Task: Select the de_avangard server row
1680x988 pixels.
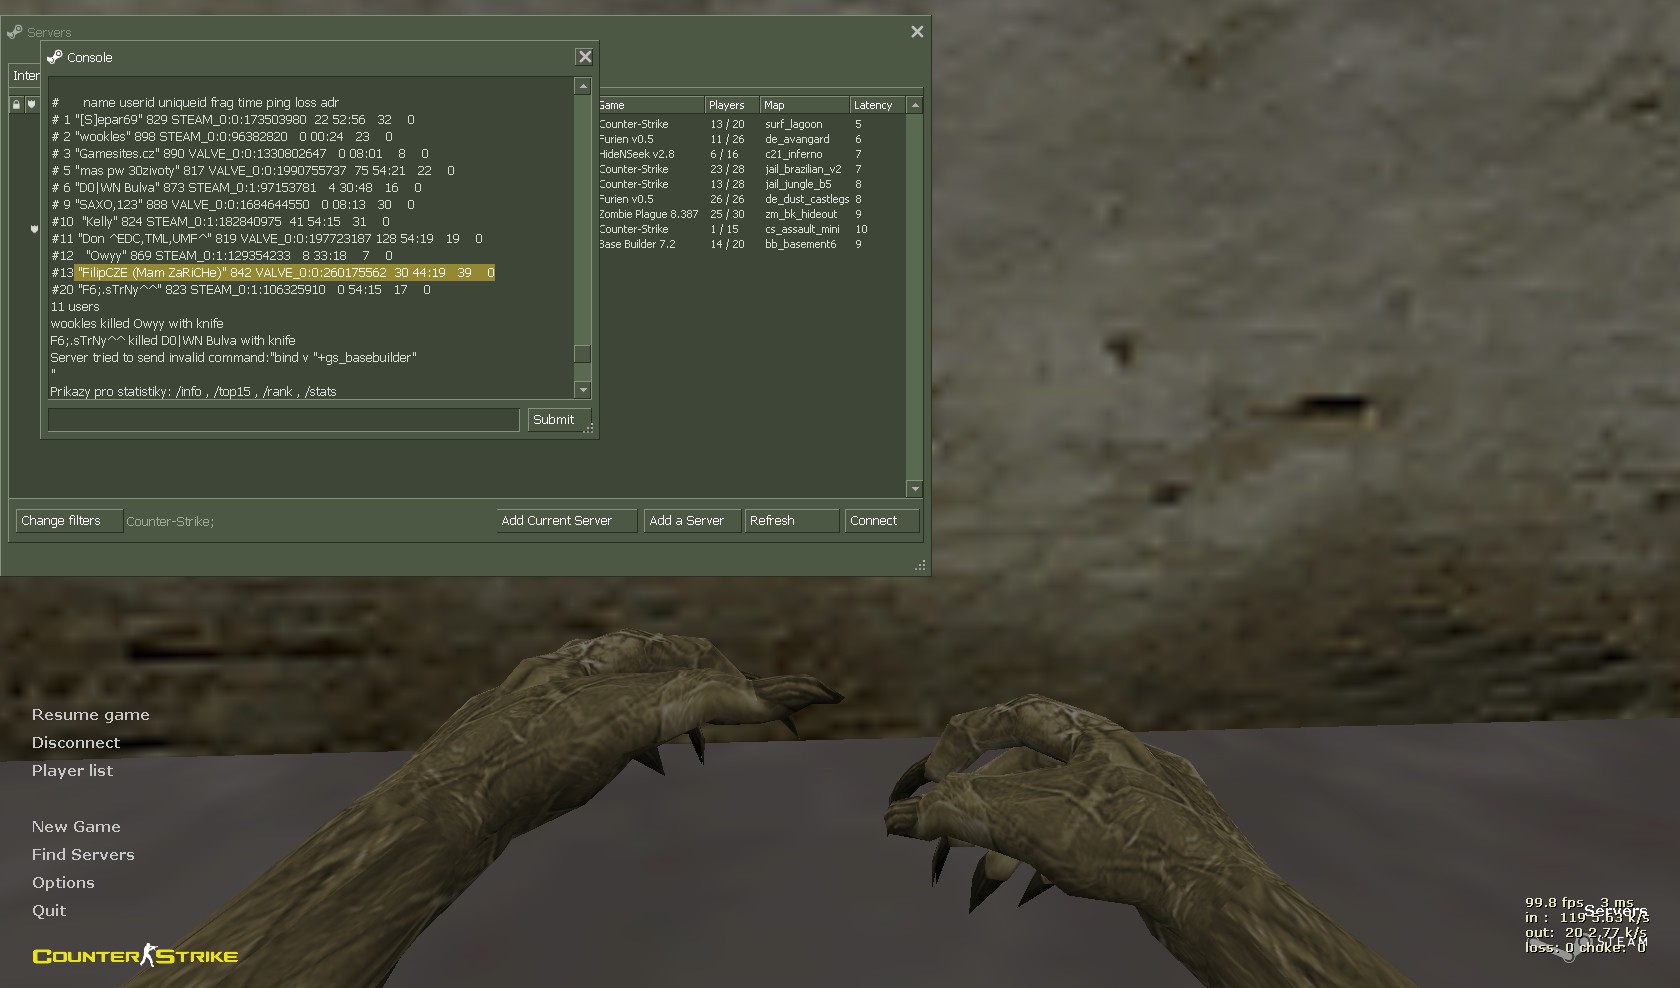Action: [752, 139]
